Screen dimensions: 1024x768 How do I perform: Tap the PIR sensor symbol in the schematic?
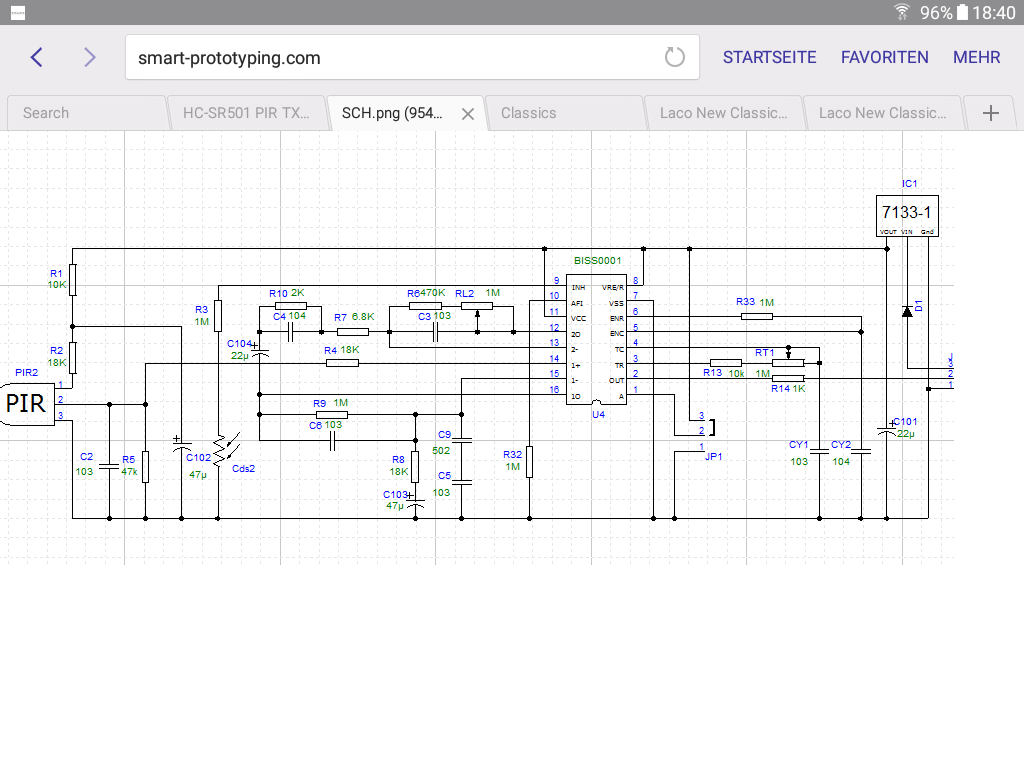tap(27, 403)
